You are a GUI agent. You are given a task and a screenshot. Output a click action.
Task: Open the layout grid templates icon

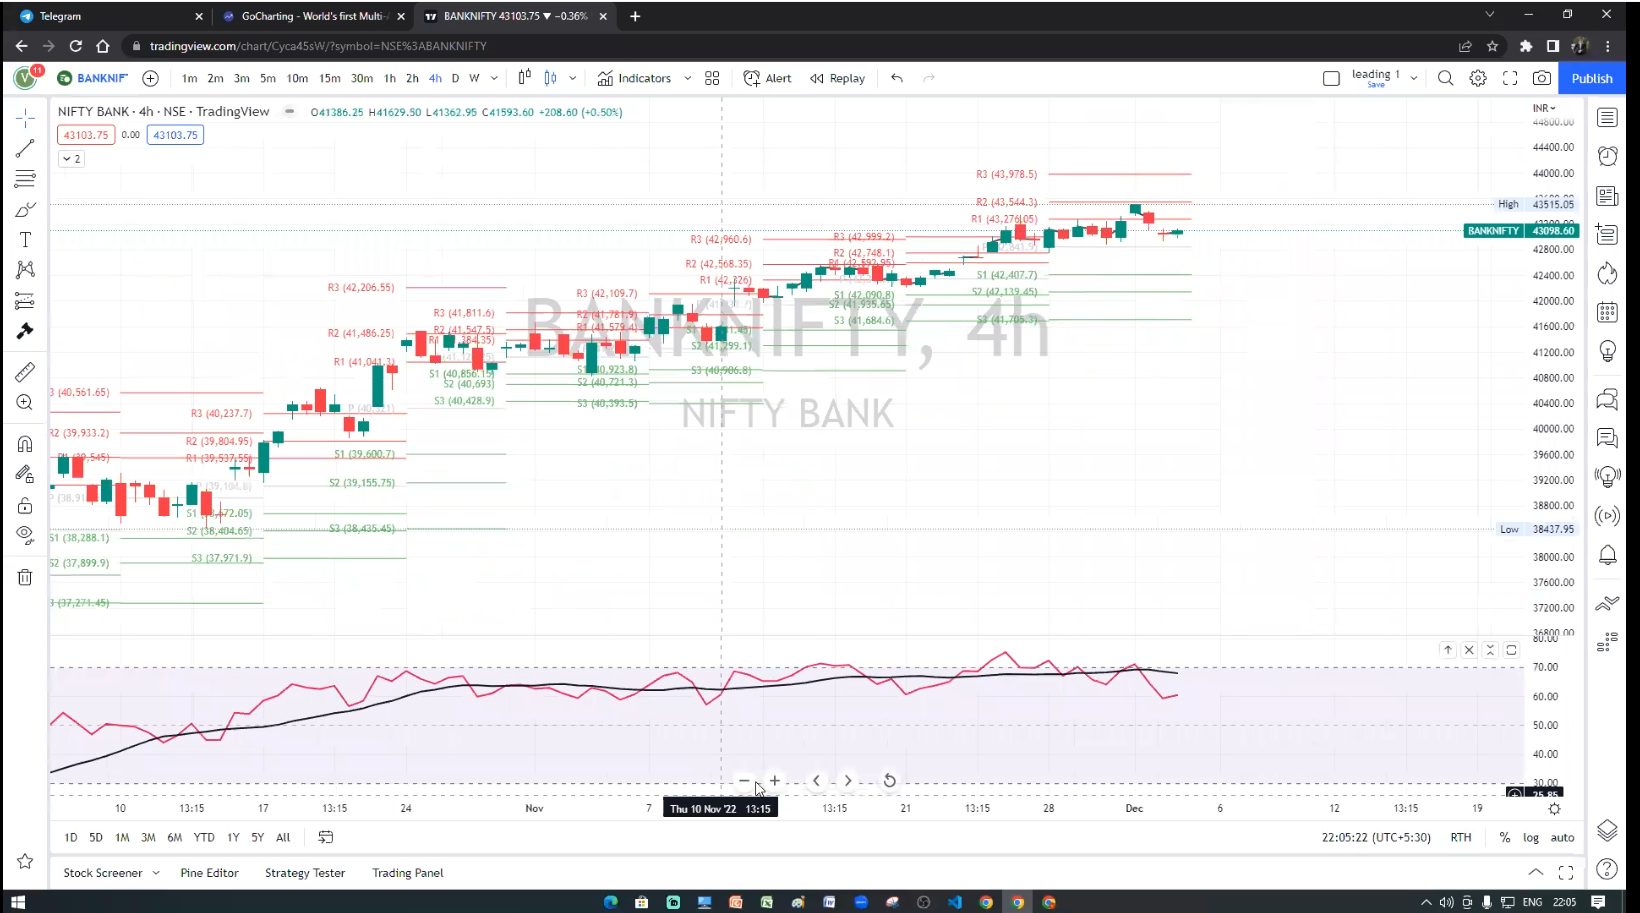pos(712,78)
